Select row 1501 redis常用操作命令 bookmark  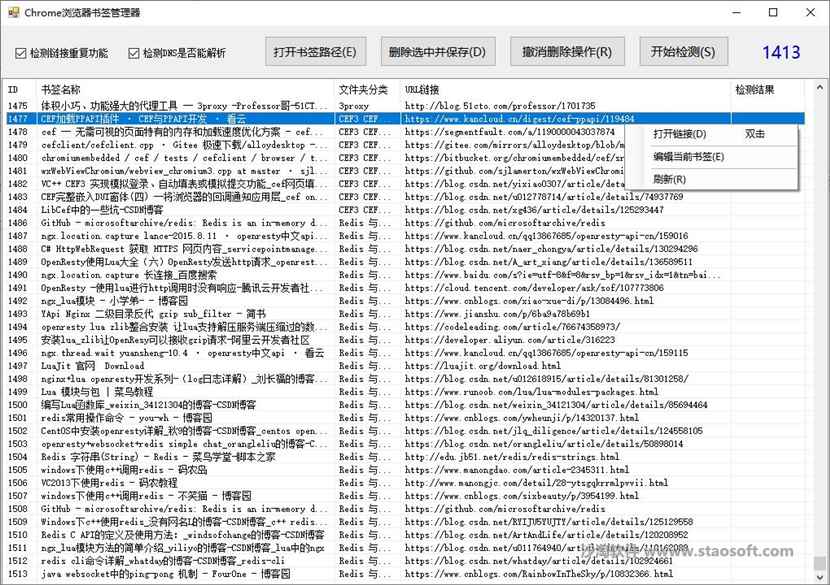point(404,418)
